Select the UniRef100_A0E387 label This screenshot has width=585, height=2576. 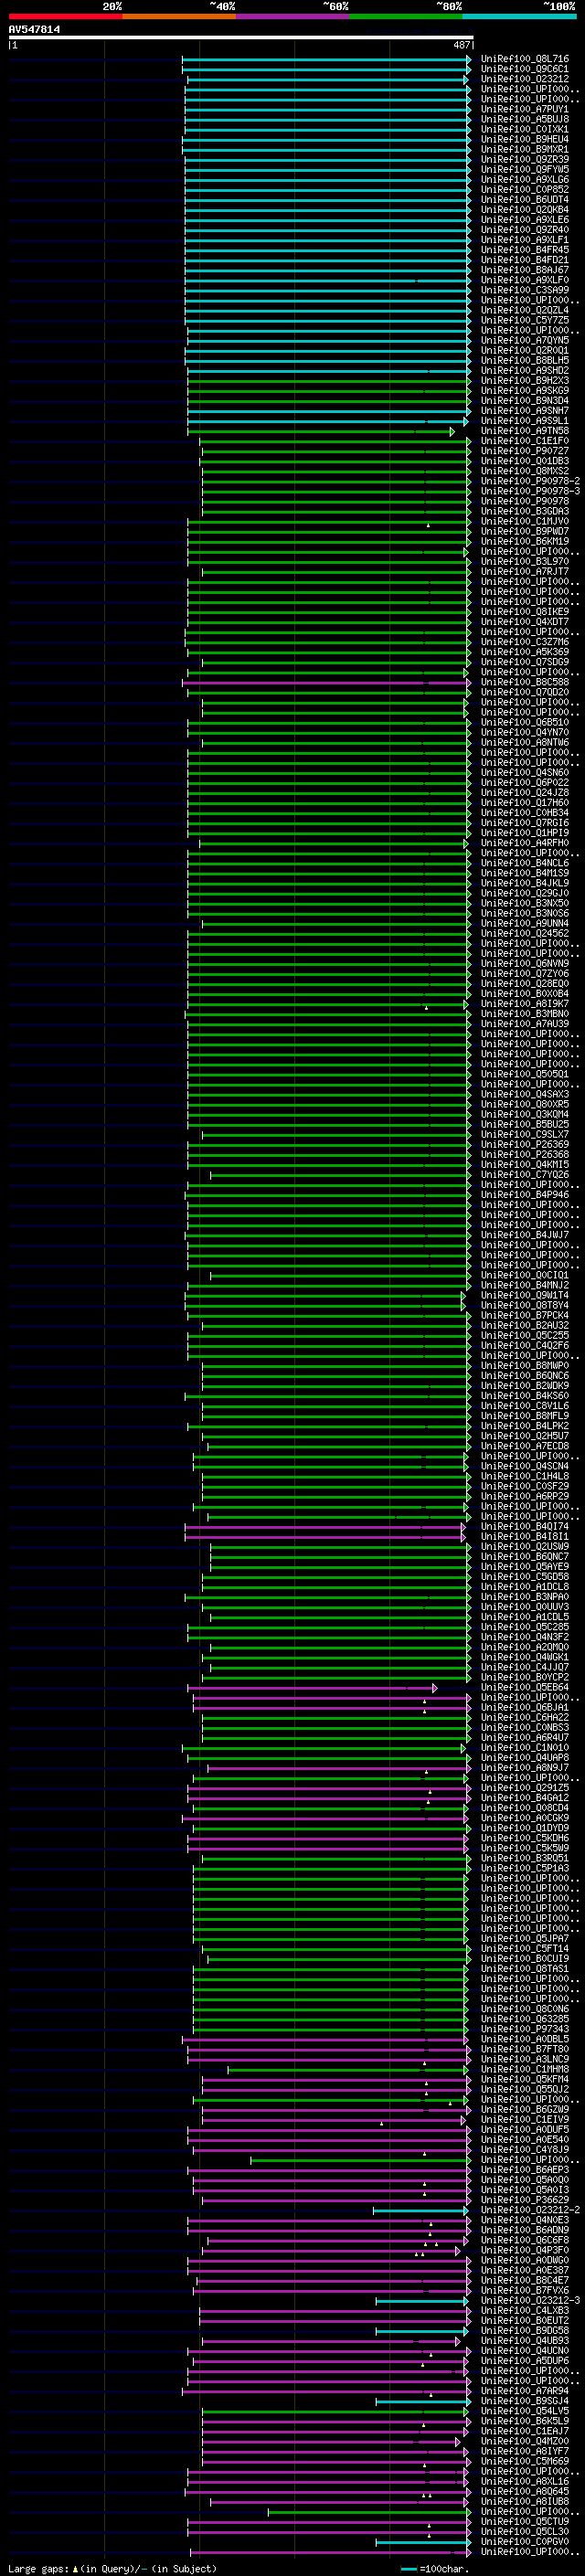[x=524, y=2270]
